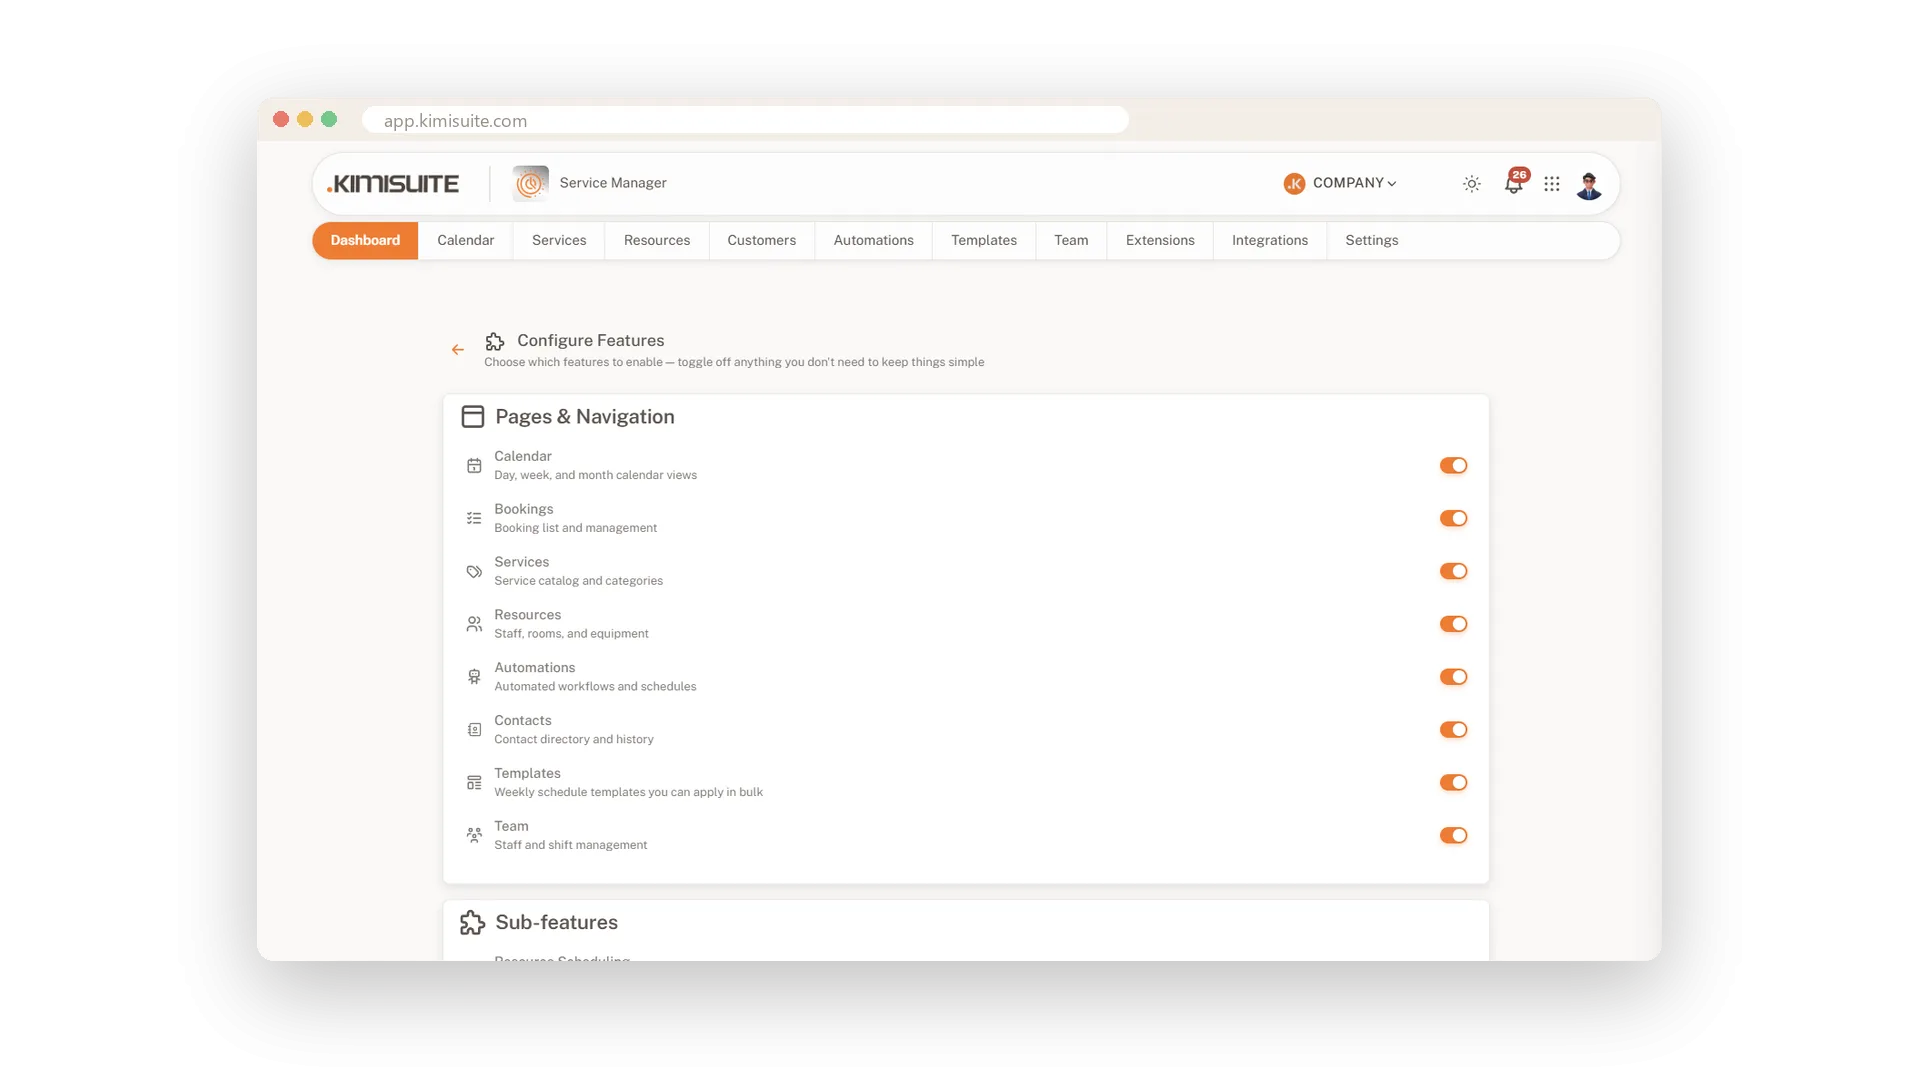This screenshot has width=1920, height=1080.
Task: Click the Configure Features heading text
Action: (x=590, y=341)
